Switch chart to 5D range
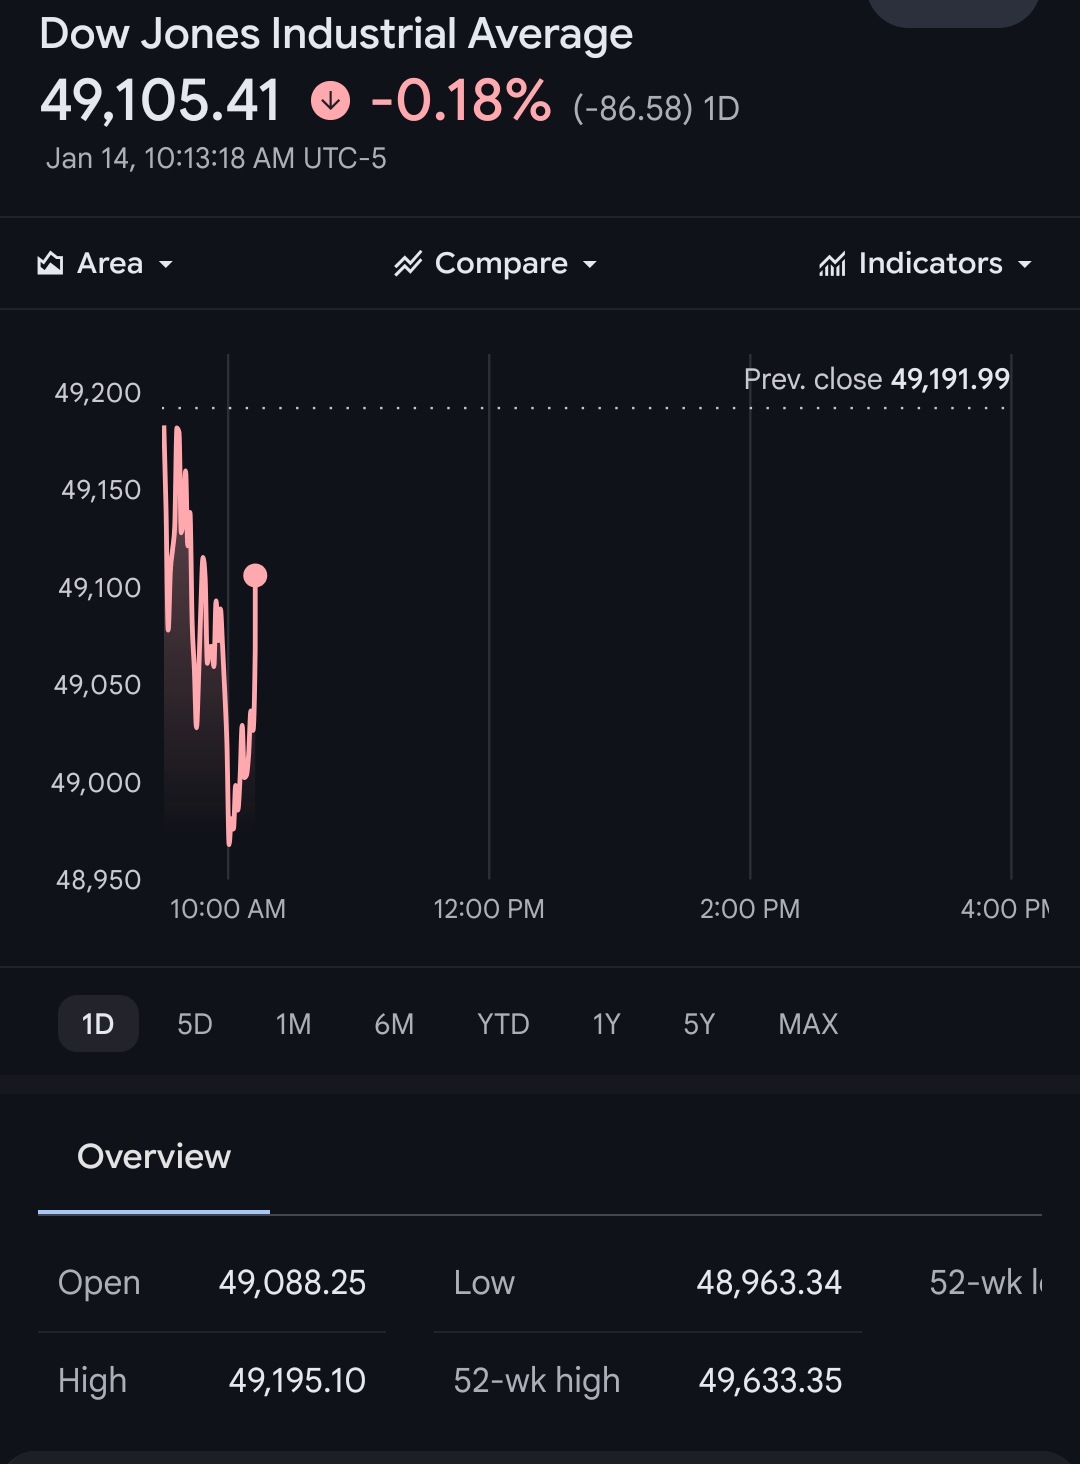Image resolution: width=1080 pixels, height=1464 pixels. (195, 1024)
